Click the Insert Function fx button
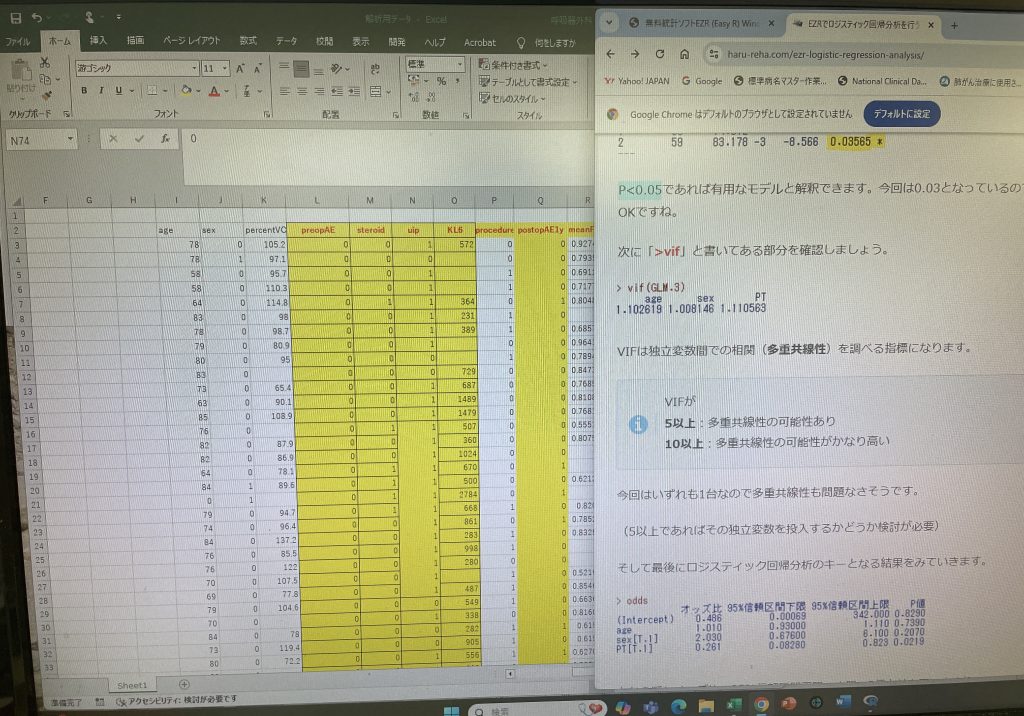The height and width of the screenshot is (716, 1024). tap(164, 139)
